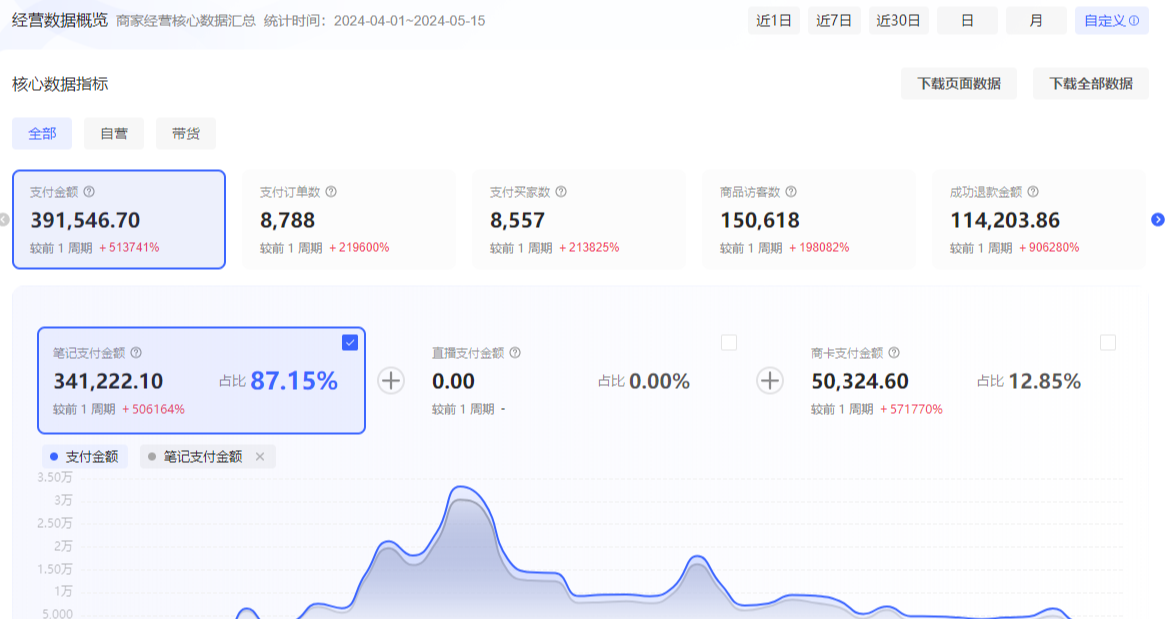Click the gray previous-metrics arrow on left
The height and width of the screenshot is (619, 1168).
(4, 220)
